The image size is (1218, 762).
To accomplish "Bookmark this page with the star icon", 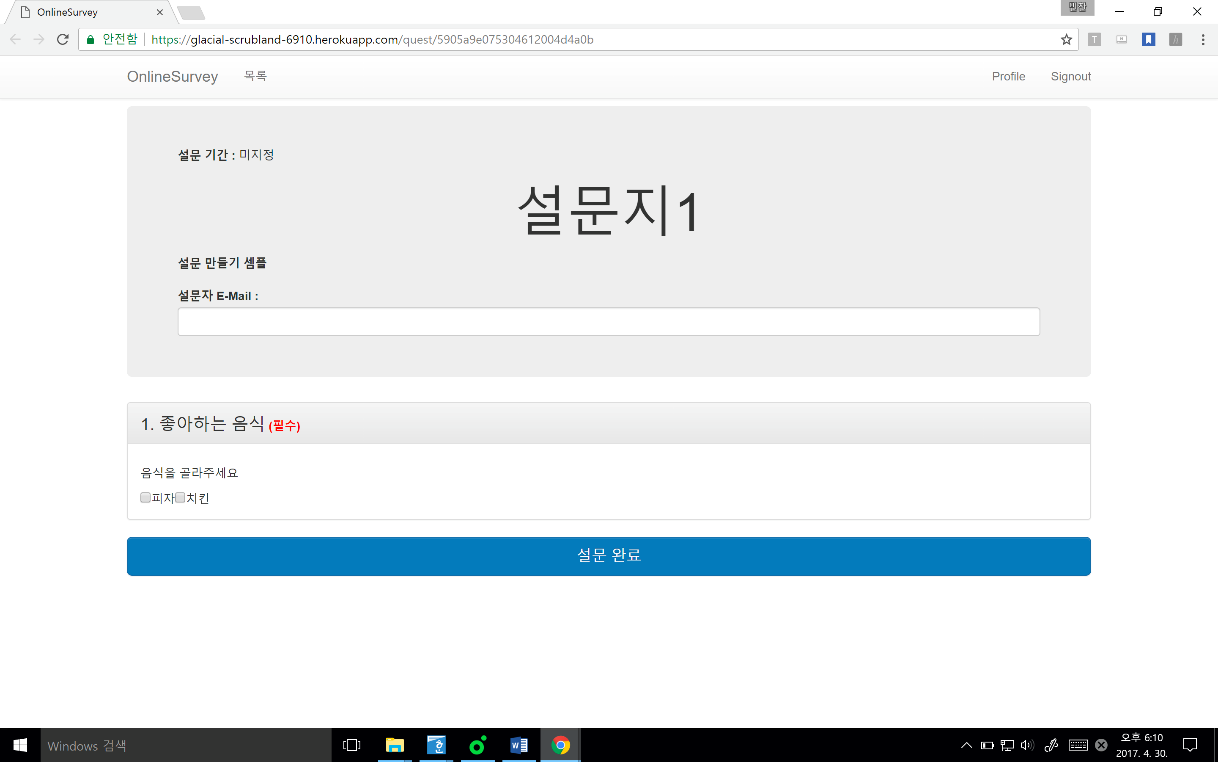I will click(x=1066, y=40).
